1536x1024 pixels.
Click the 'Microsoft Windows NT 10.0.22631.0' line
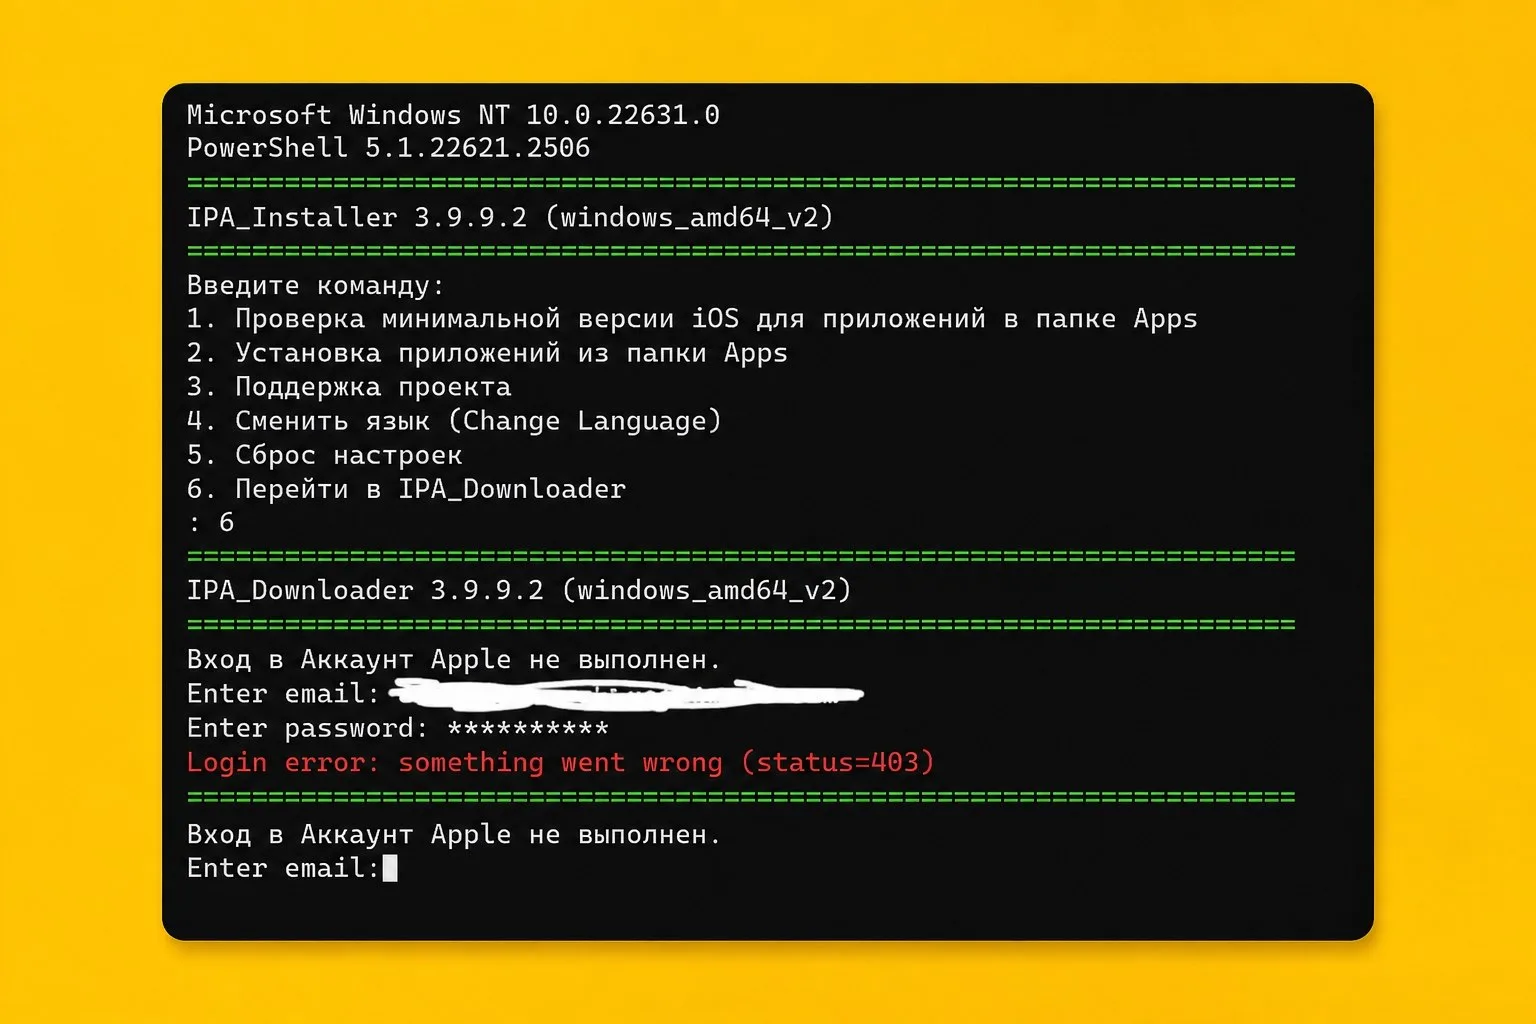pos(453,115)
